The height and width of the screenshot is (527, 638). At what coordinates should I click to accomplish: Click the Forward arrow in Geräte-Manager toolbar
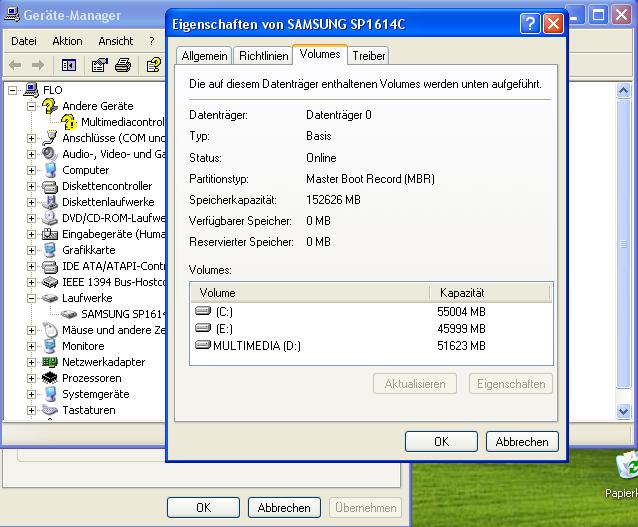click(x=38, y=65)
